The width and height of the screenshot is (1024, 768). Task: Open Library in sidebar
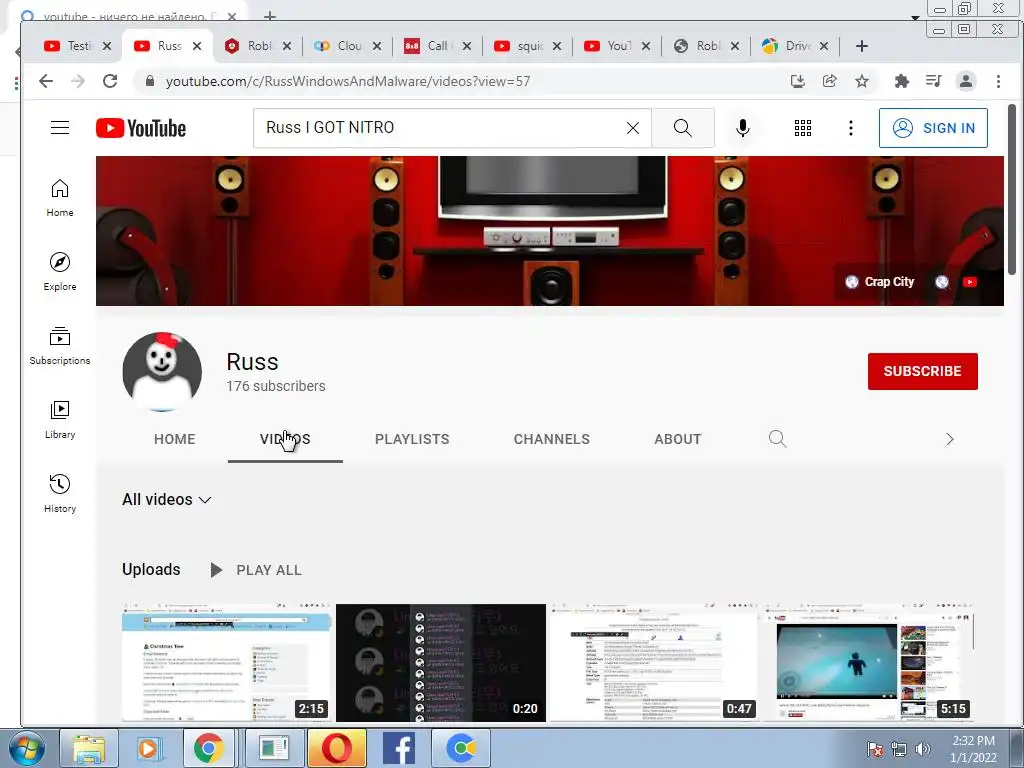(x=60, y=419)
